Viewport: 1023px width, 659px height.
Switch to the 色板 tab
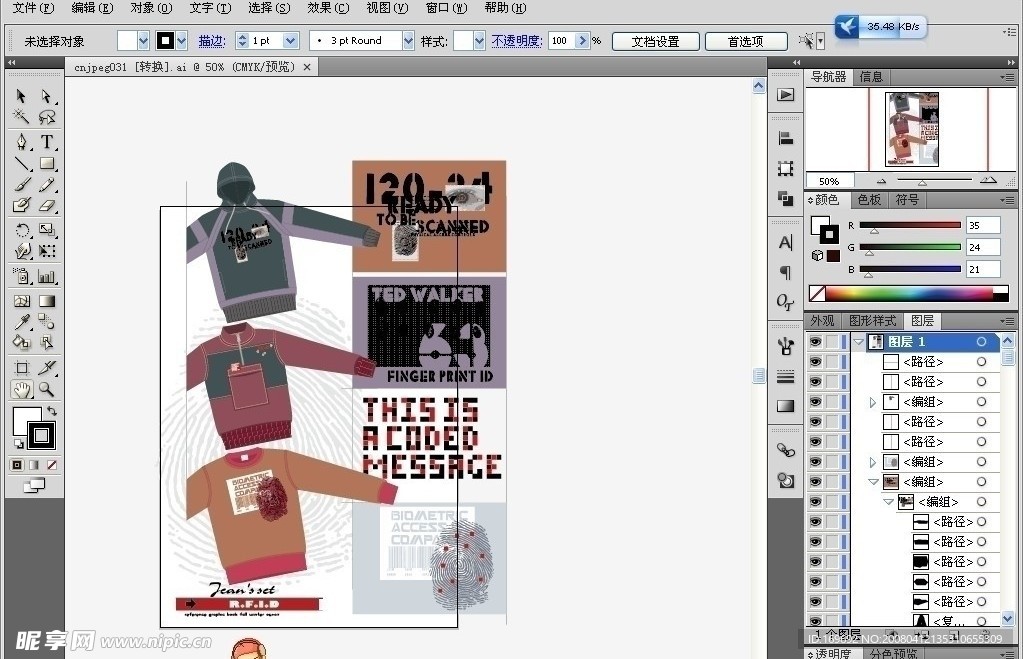[x=869, y=200]
